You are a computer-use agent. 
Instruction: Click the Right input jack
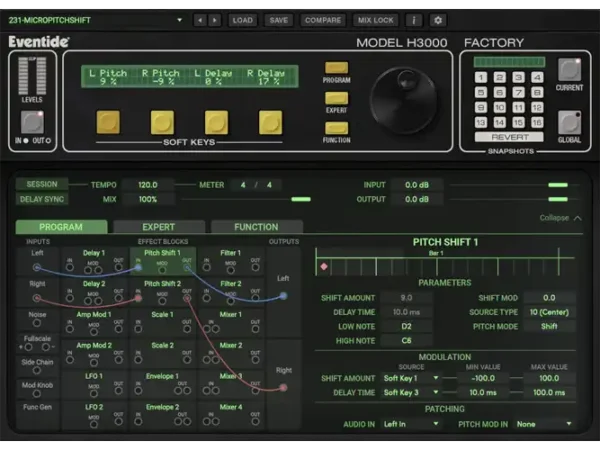pyautogui.click(x=37, y=298)
